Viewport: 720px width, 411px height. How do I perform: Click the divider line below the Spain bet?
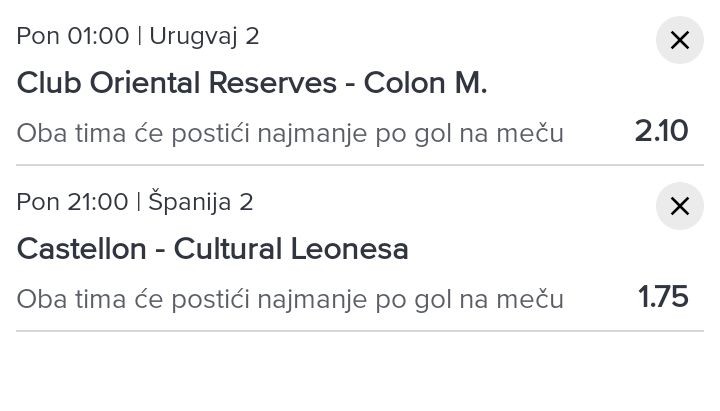point(360,331)
